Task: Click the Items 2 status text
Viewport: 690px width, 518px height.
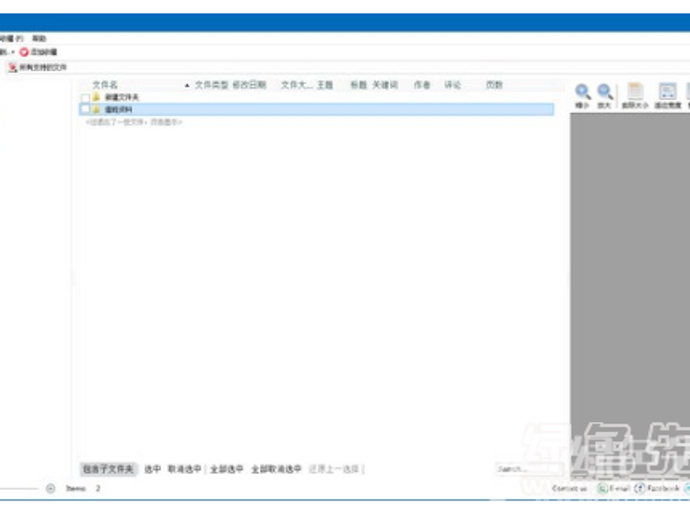Action: 83,488
